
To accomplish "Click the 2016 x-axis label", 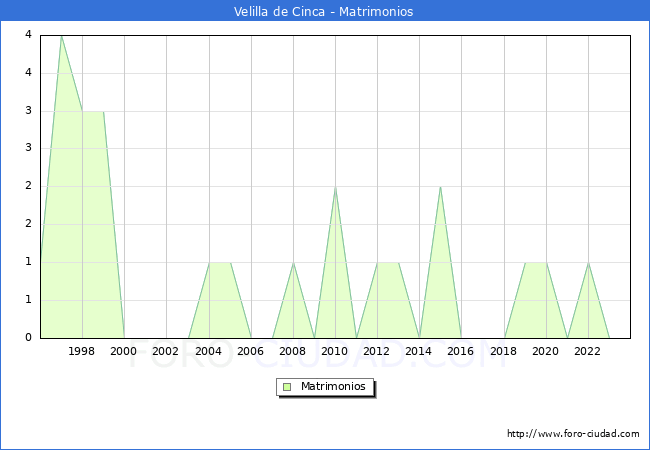I will [x=461, y=351].
